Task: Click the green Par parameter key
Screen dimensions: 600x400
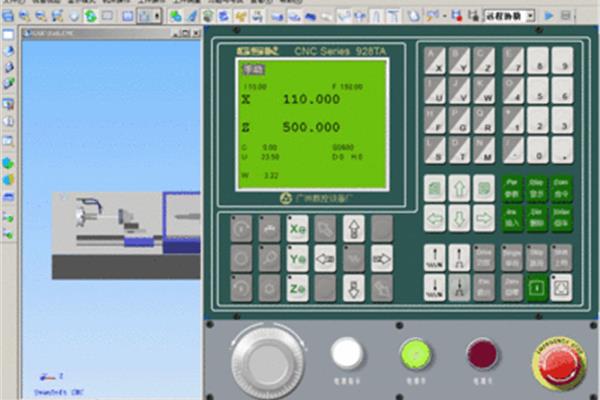Action: [x=512, y=188]
